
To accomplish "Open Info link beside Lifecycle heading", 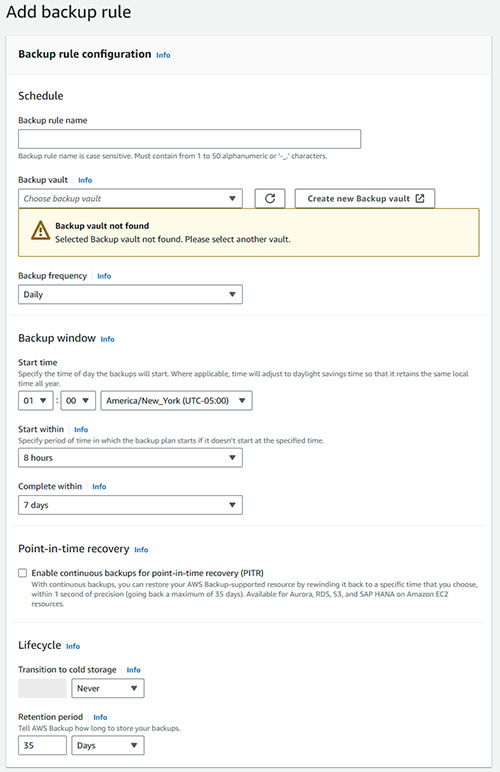I will [x=73, y=646].
